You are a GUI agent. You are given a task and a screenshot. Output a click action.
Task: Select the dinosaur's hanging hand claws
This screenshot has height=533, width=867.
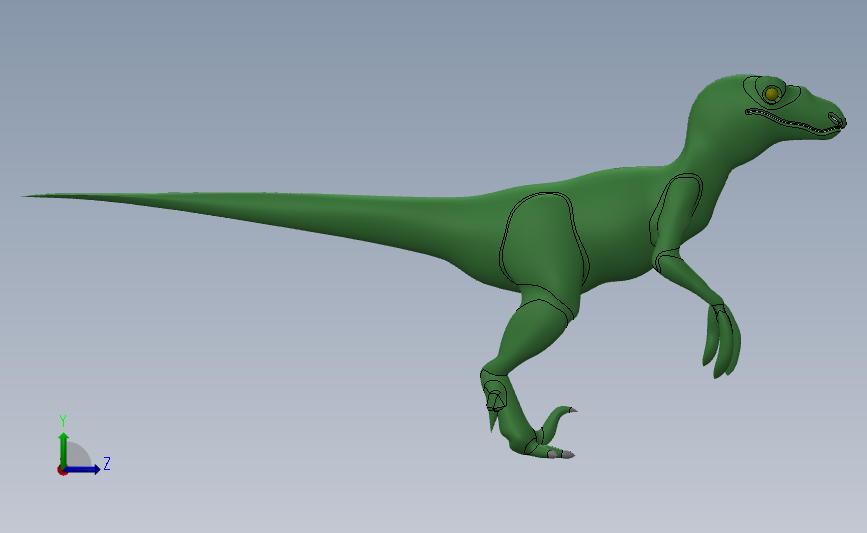721,342
